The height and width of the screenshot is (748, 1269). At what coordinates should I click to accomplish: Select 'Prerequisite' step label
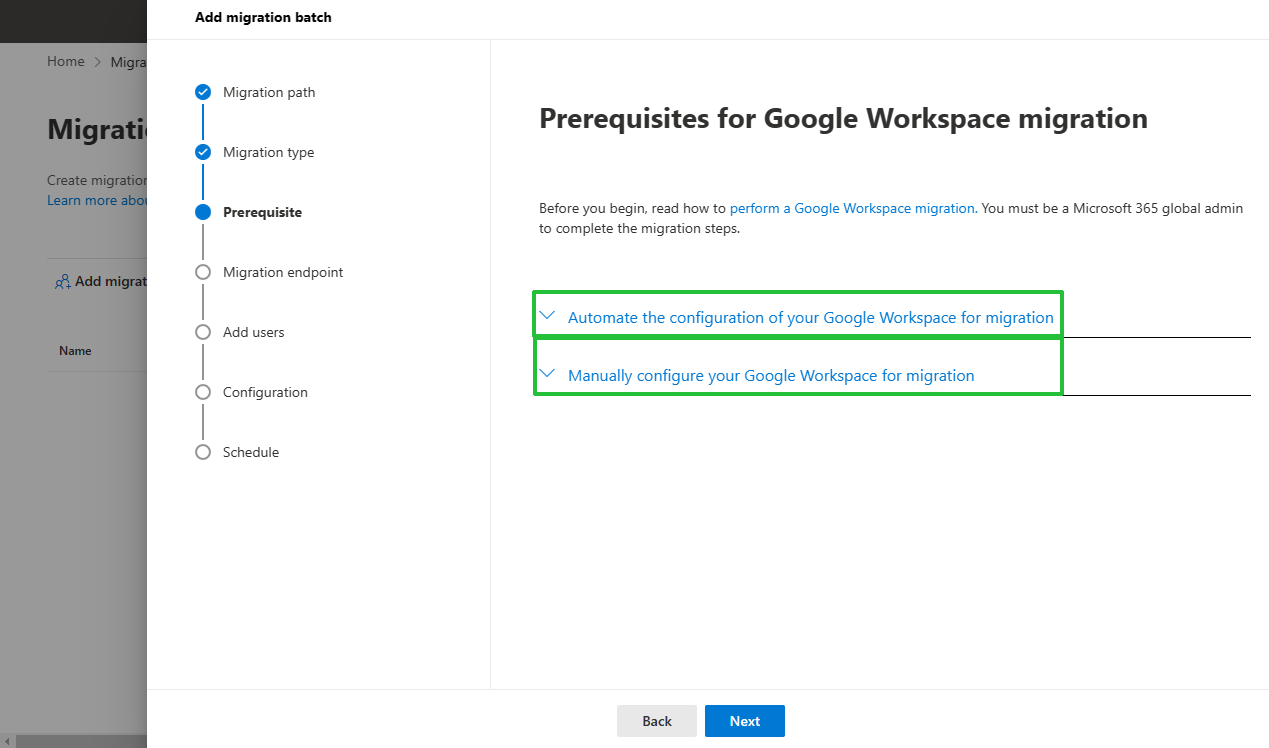(262, 212)
